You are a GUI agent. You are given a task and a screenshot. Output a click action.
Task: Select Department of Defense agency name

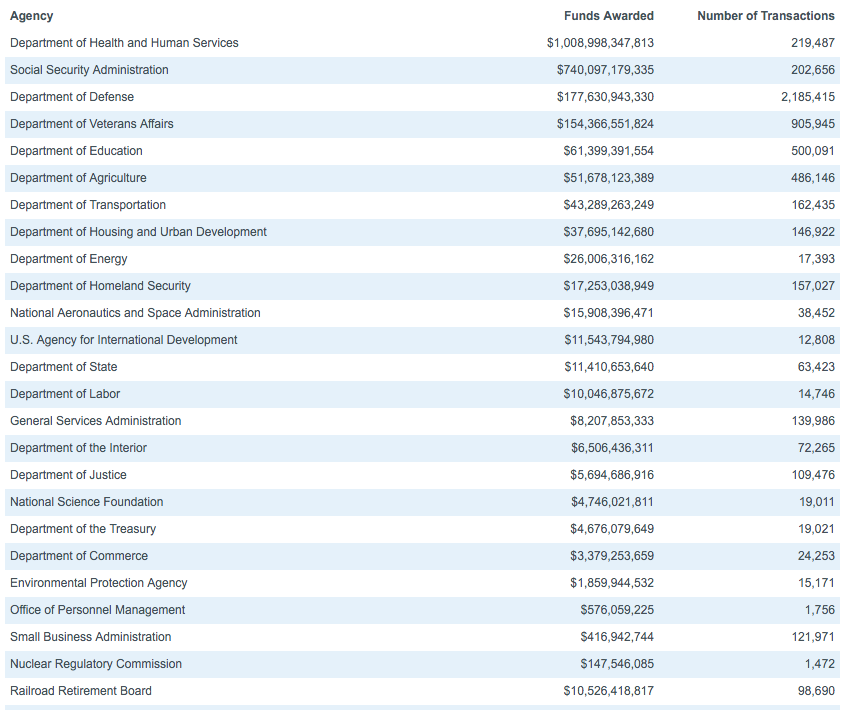point(72,97)
